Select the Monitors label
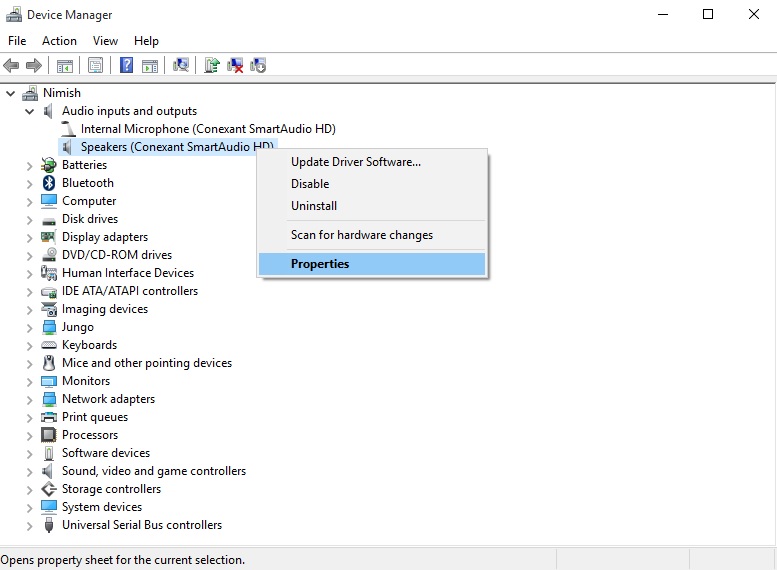This screenshot has height=570, width=777. coord(86,381)
